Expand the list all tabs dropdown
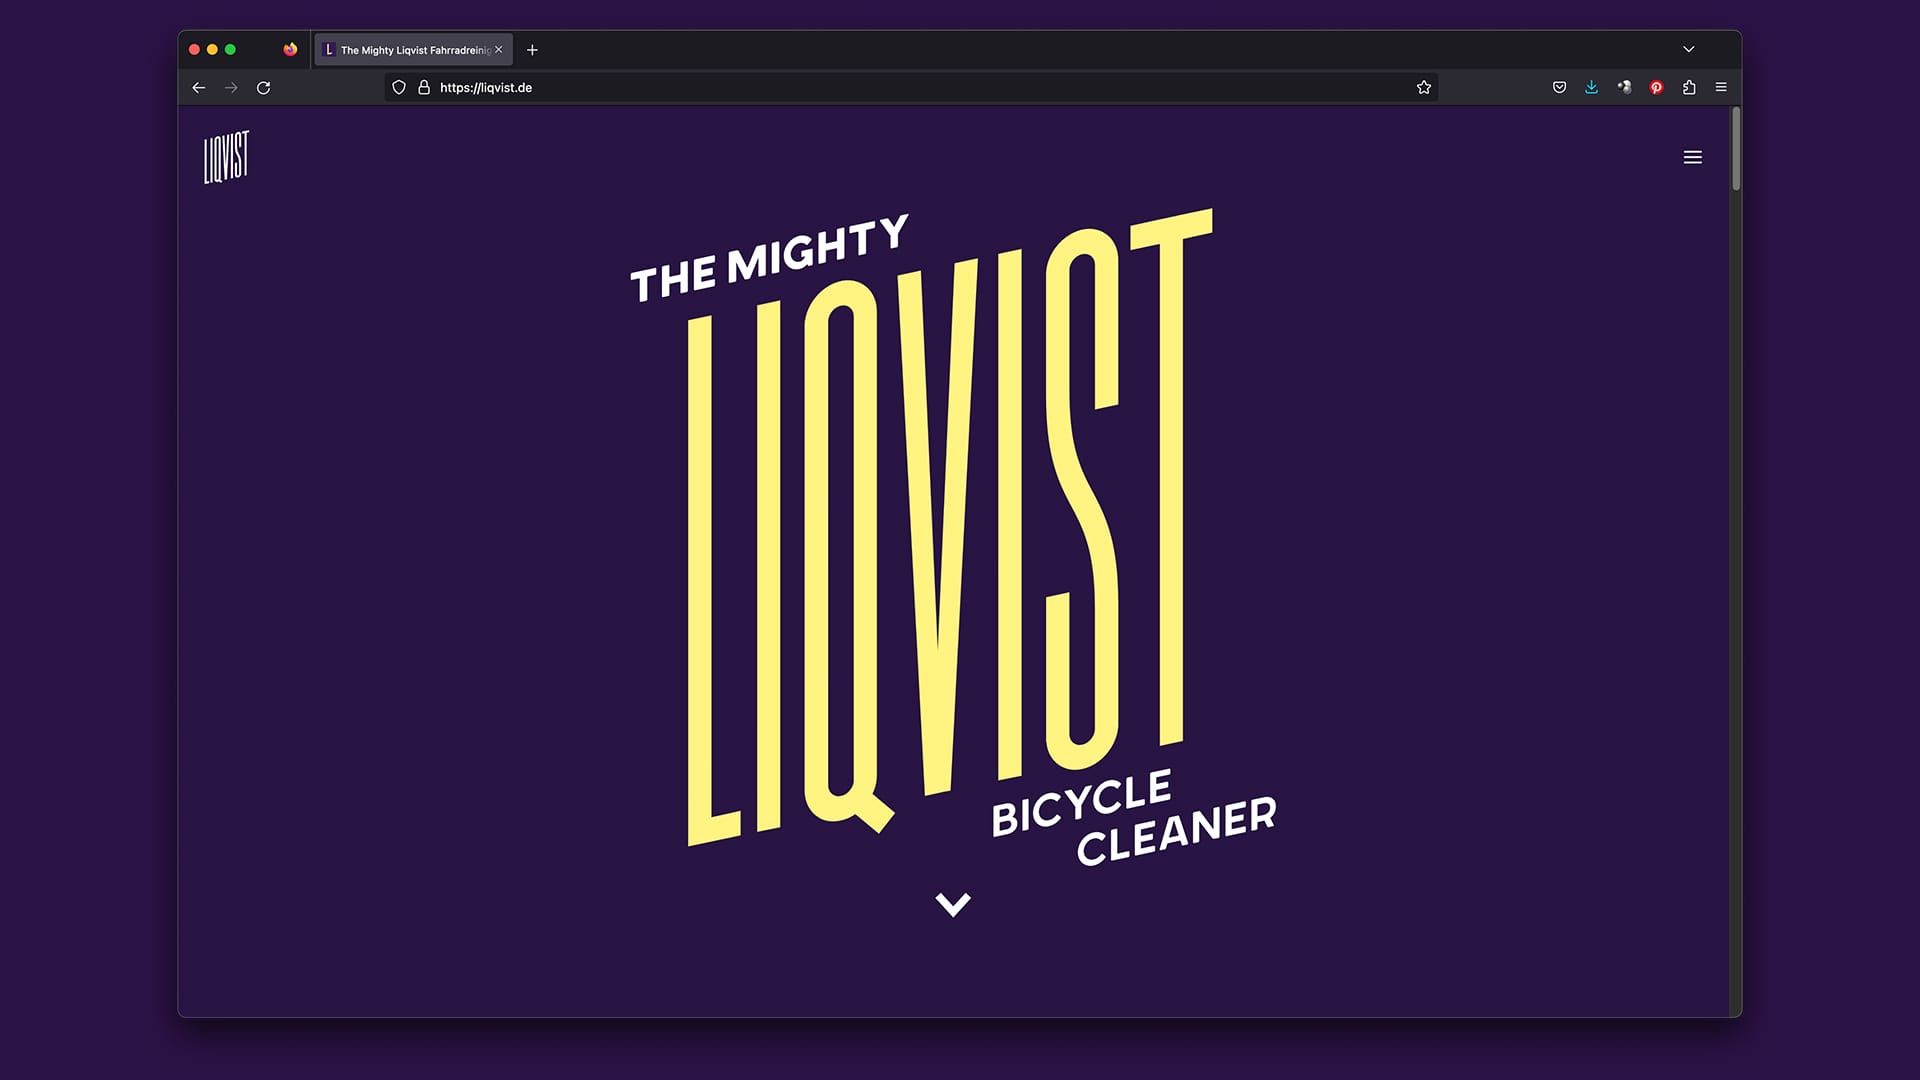1920x1080 pixels. click(1688, 49)
